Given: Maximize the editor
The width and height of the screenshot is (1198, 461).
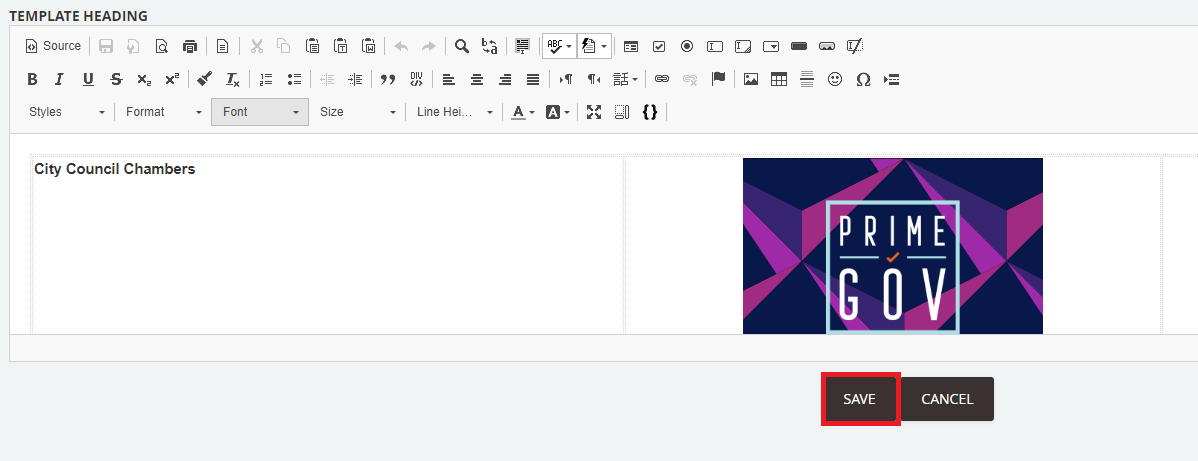Looking at the screenshot, I should click(594, 112).
